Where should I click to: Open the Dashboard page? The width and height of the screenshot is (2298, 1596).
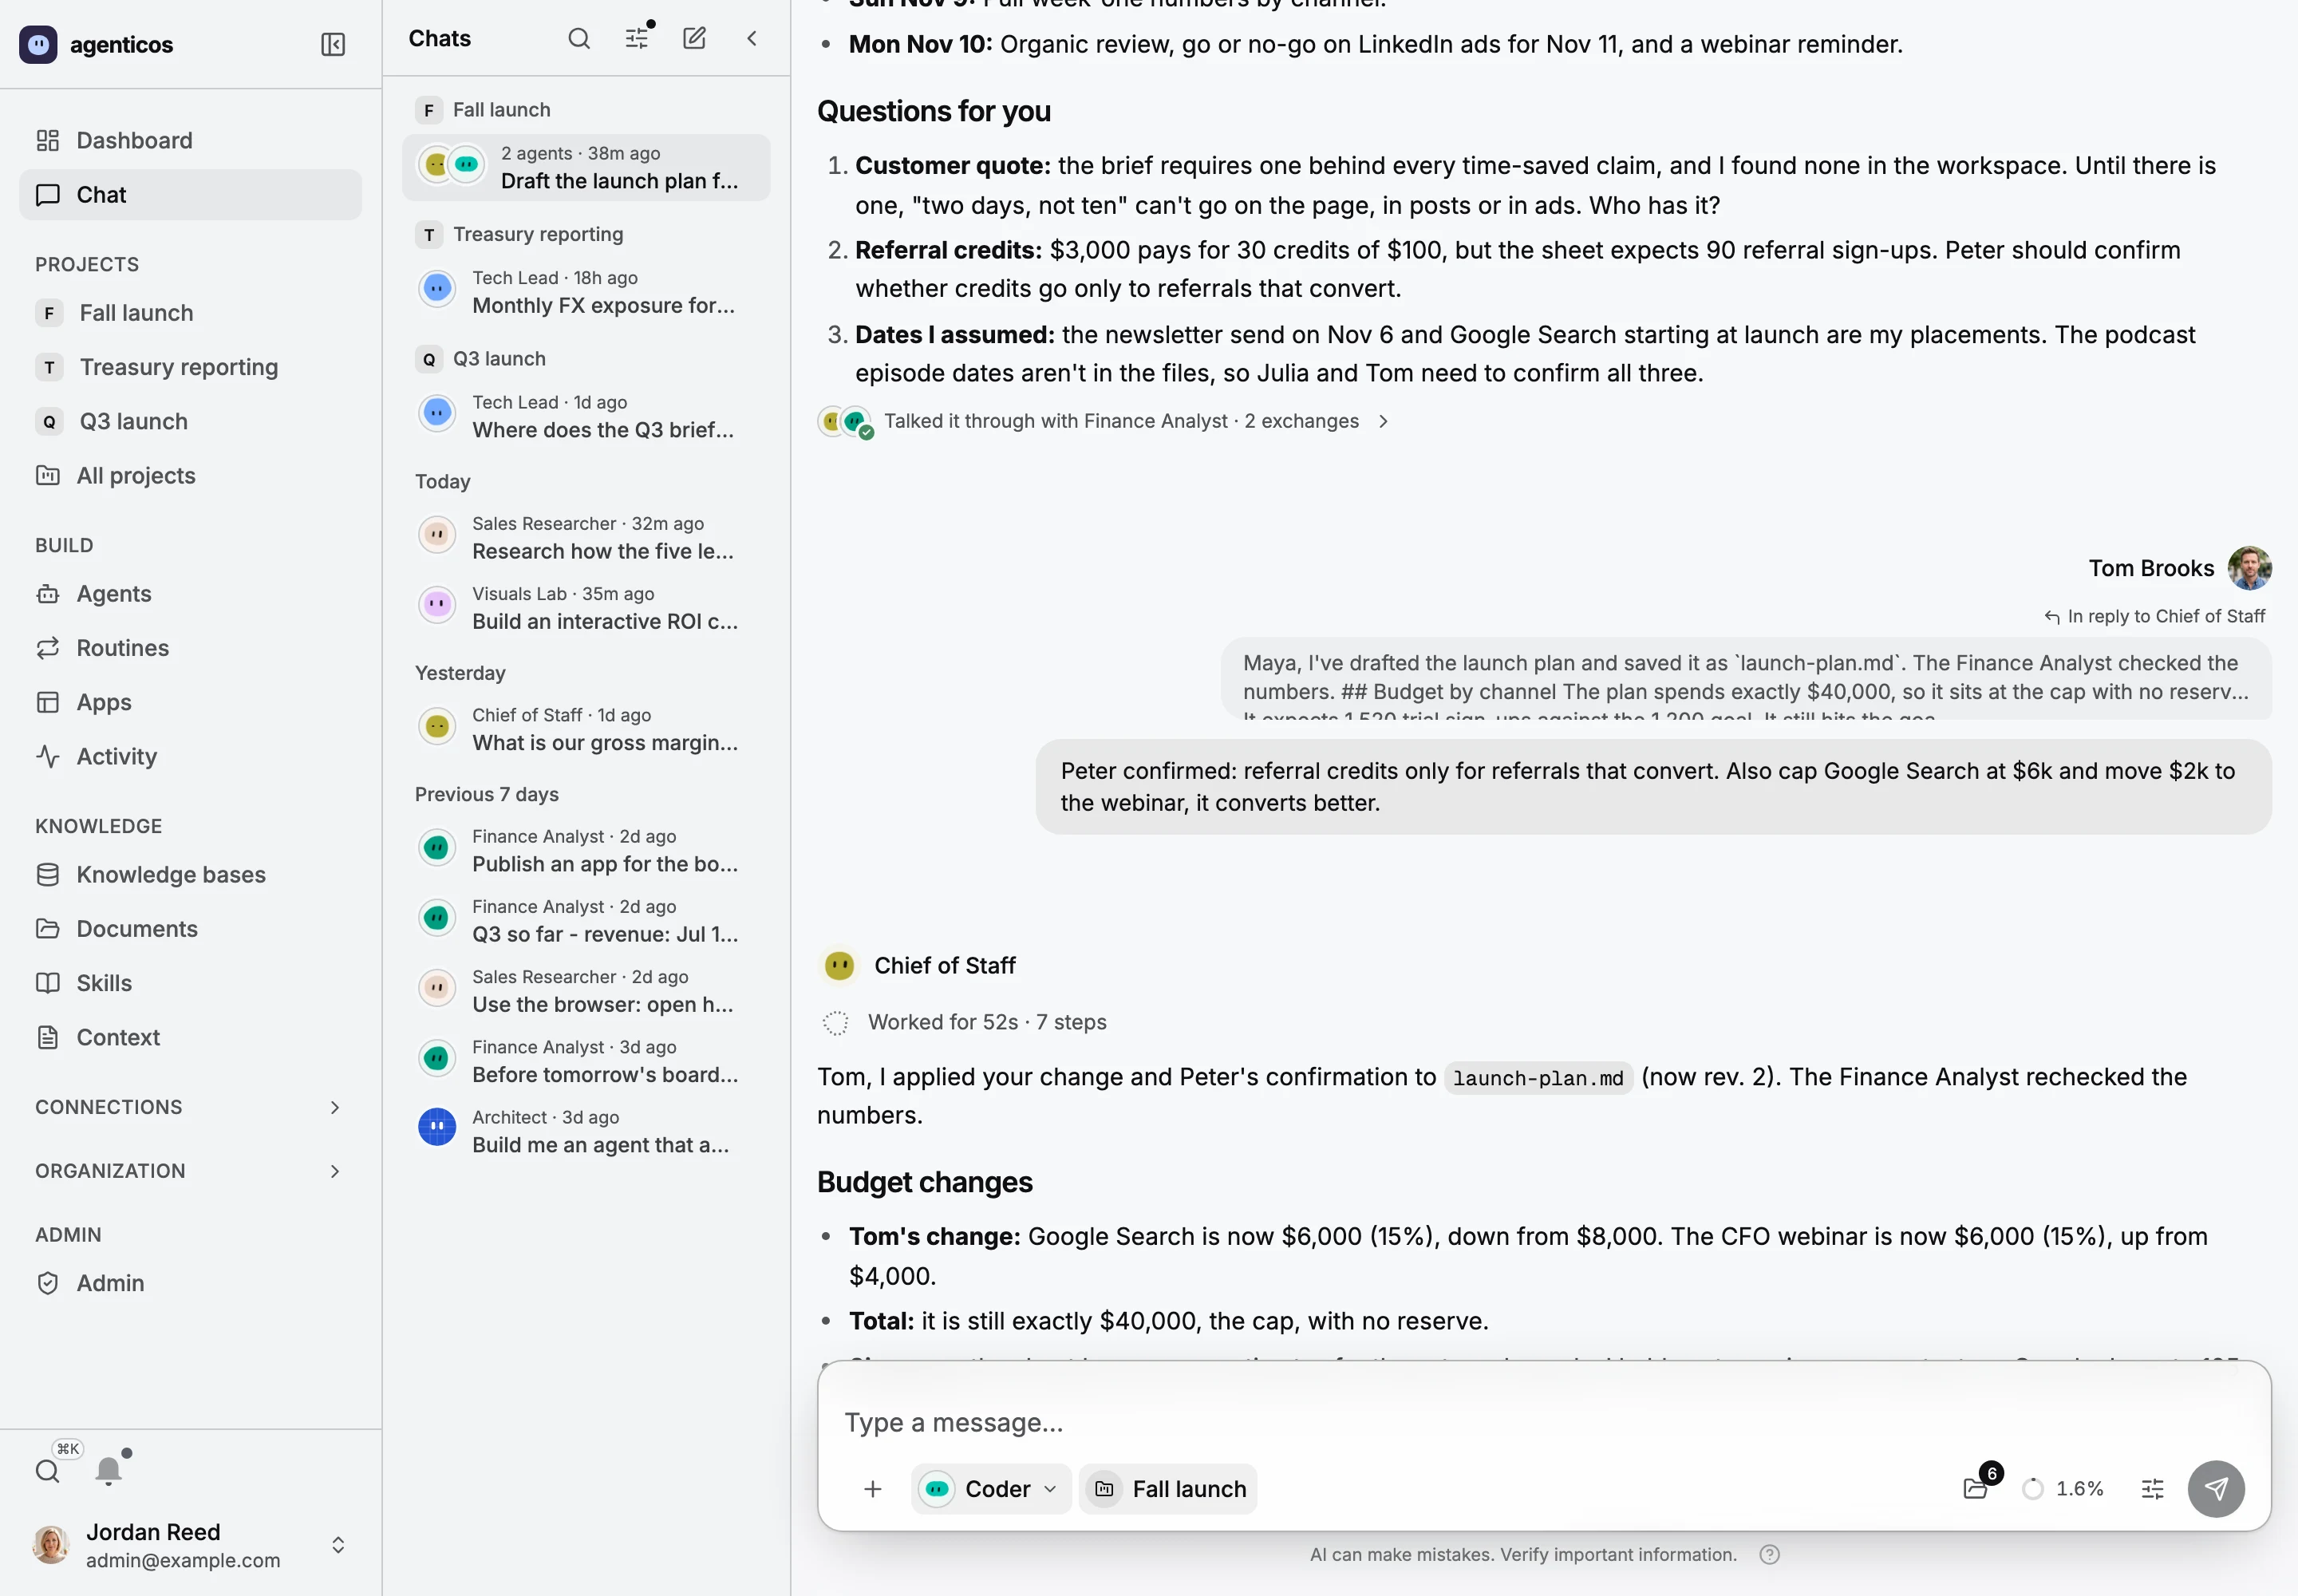(x=190, y=140)
